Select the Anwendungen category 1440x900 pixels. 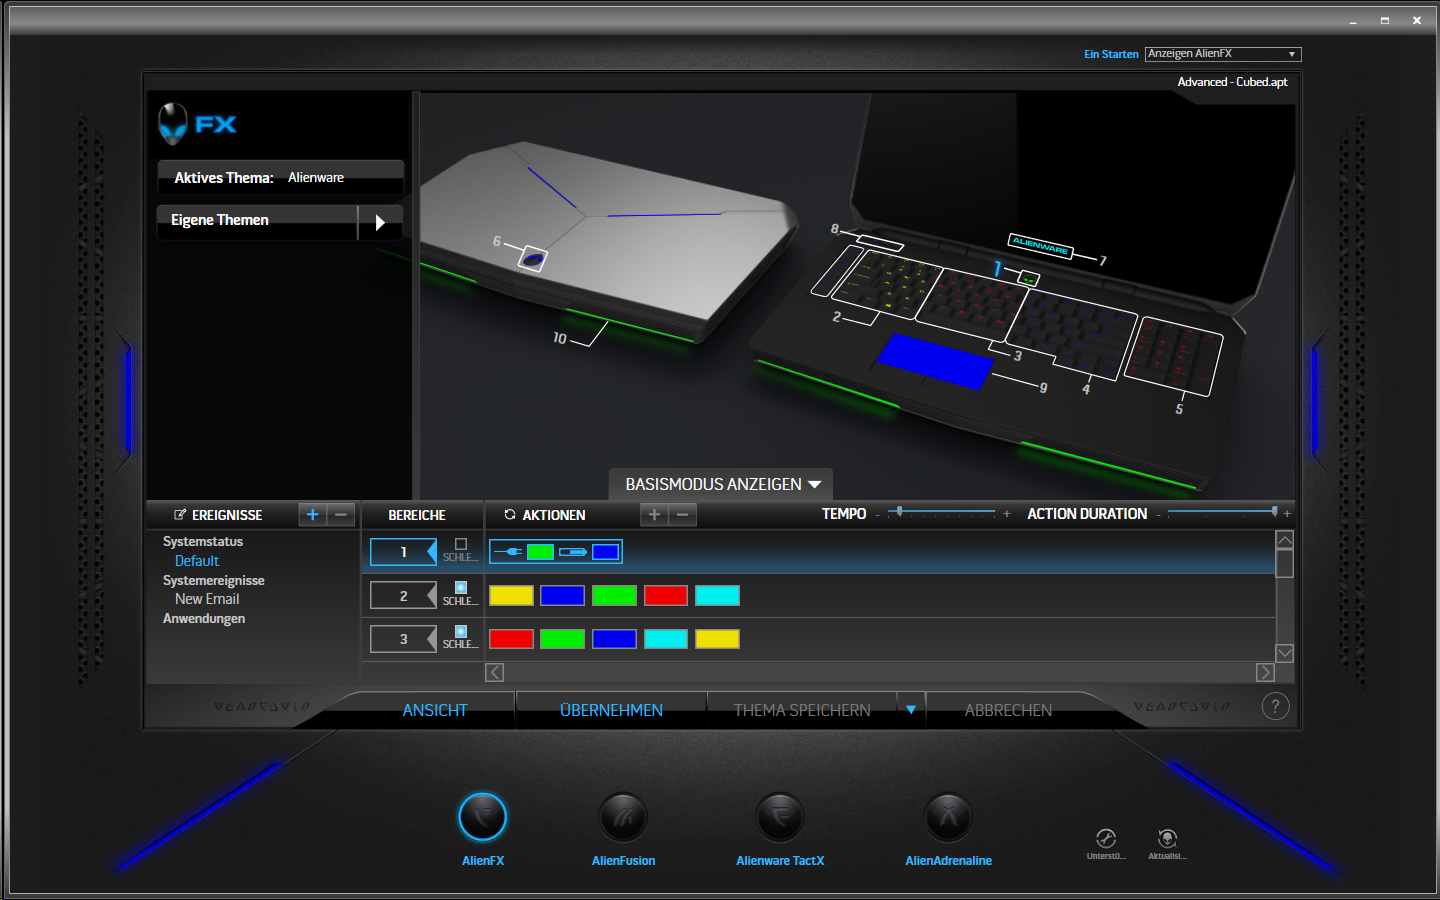[204, 619]
